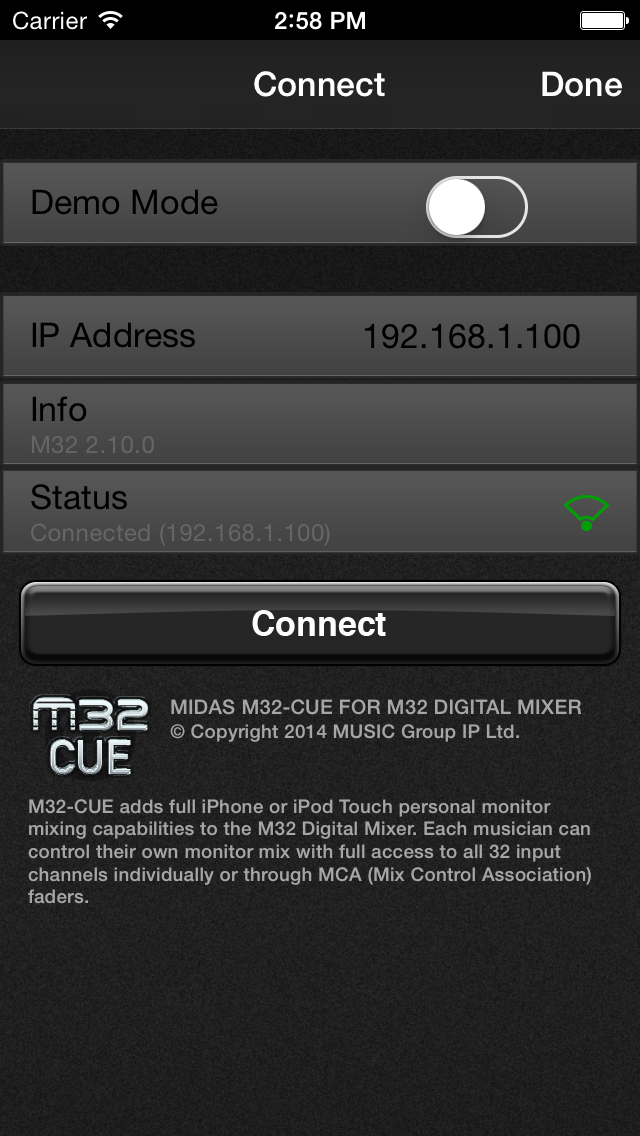Edit the IP Address field 192.168.1.100
The width and height of the screenshot is (640, 1136).
pyautogui.click(x=471, y=336)
